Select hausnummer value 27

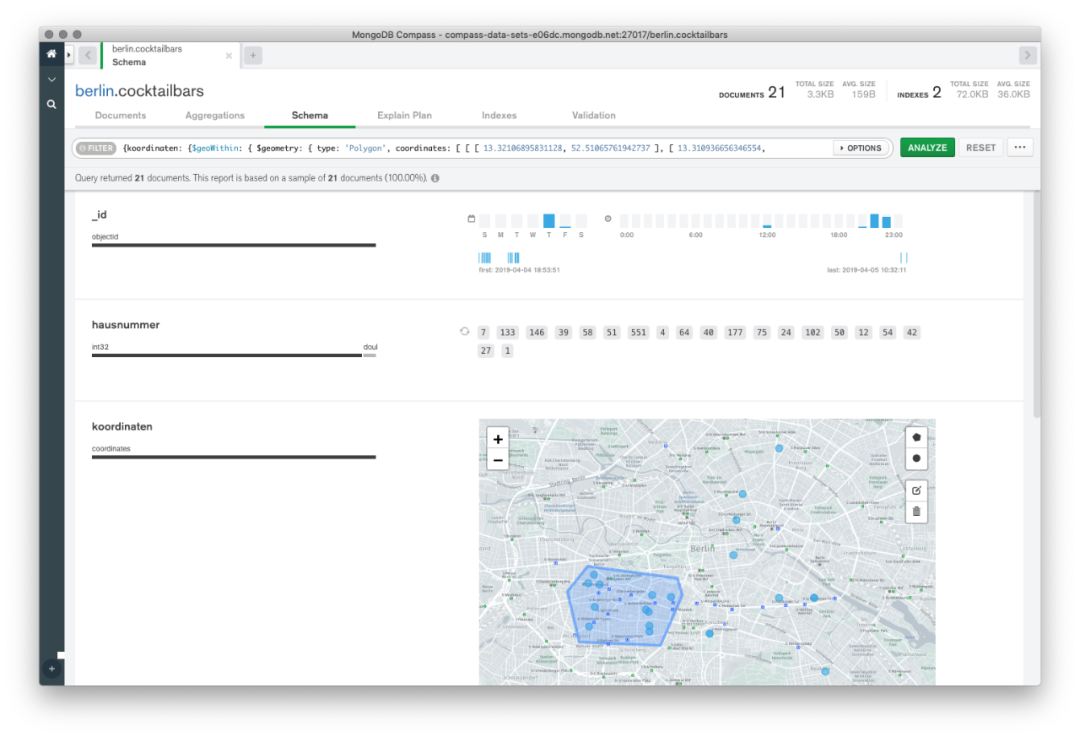click(486, 351)
